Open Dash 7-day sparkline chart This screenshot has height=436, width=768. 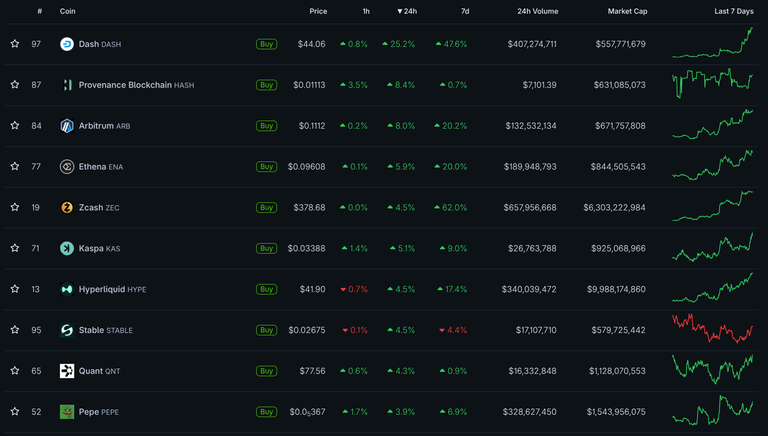[713, 43]
